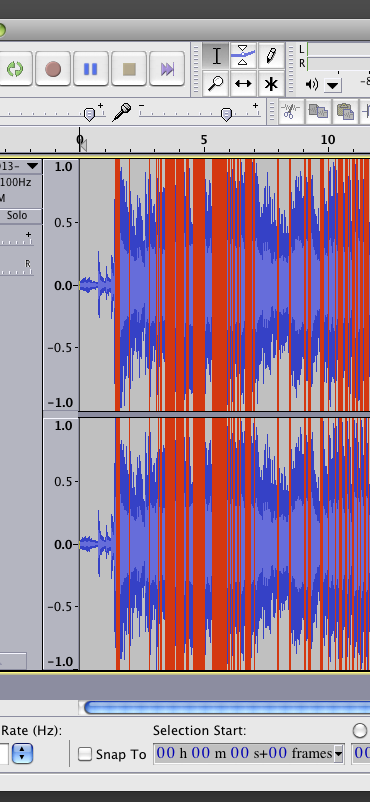Start recording with the Record button

tap(53, 69)
